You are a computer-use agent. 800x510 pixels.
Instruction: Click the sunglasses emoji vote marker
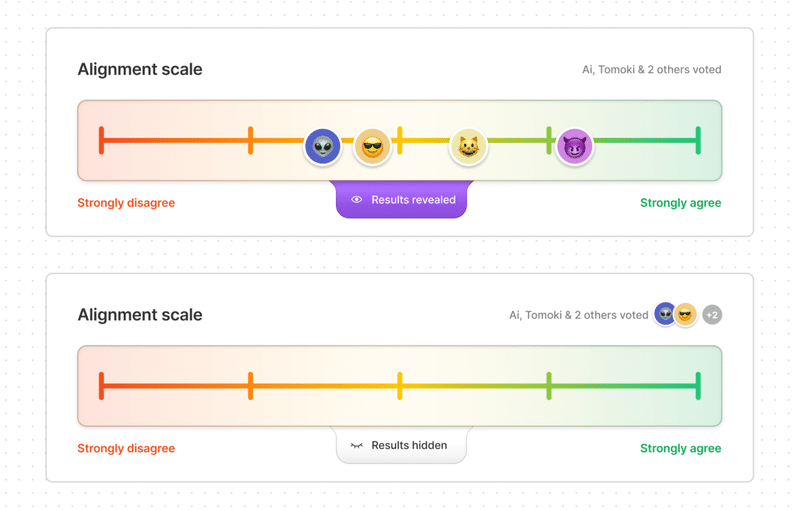[372, 147]
